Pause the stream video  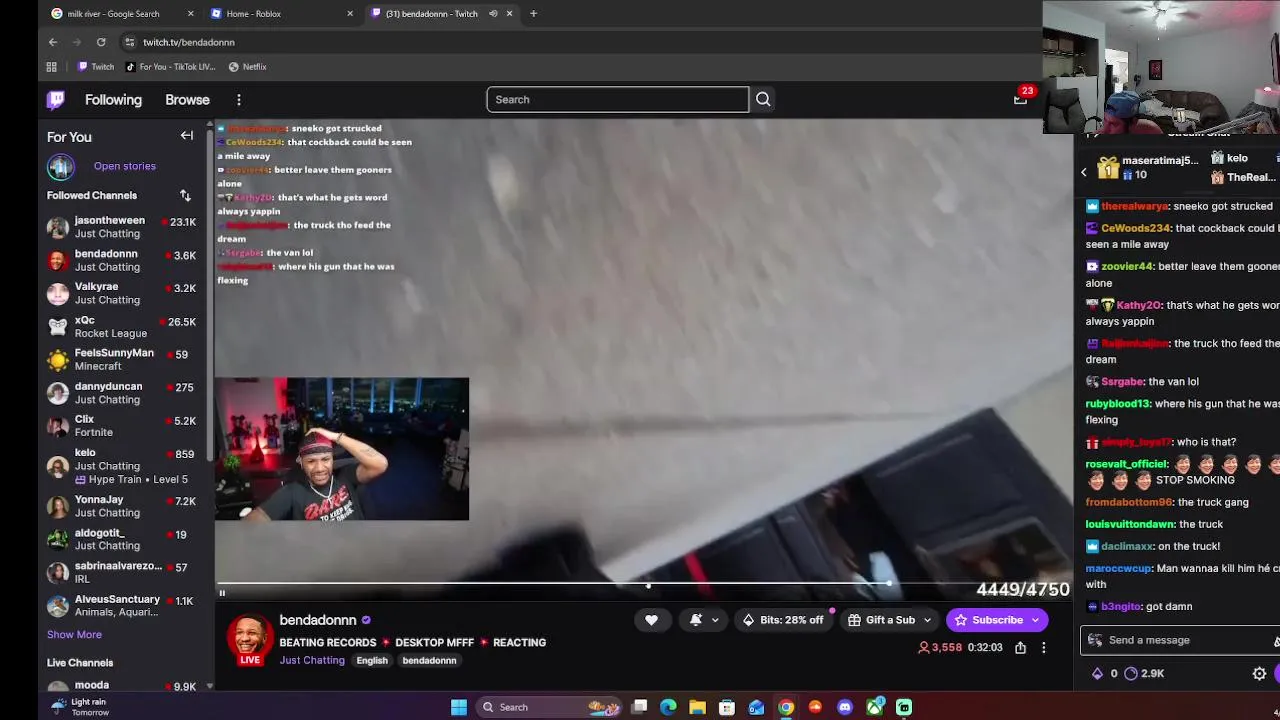[222, 593]
